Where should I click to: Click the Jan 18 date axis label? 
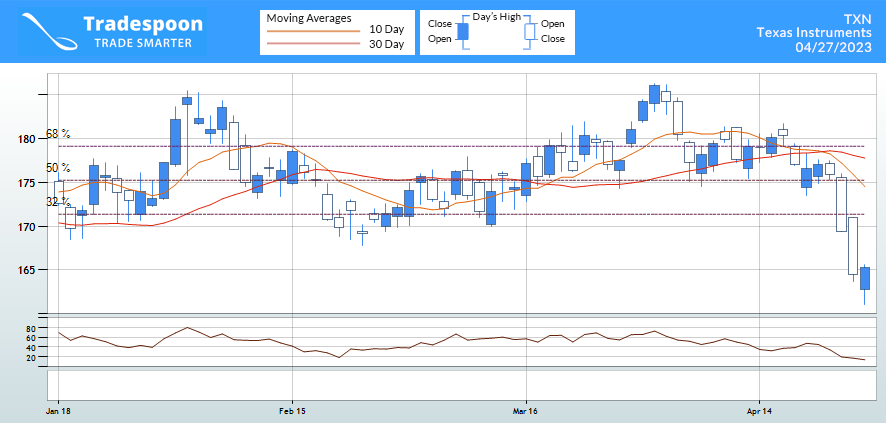58,411
